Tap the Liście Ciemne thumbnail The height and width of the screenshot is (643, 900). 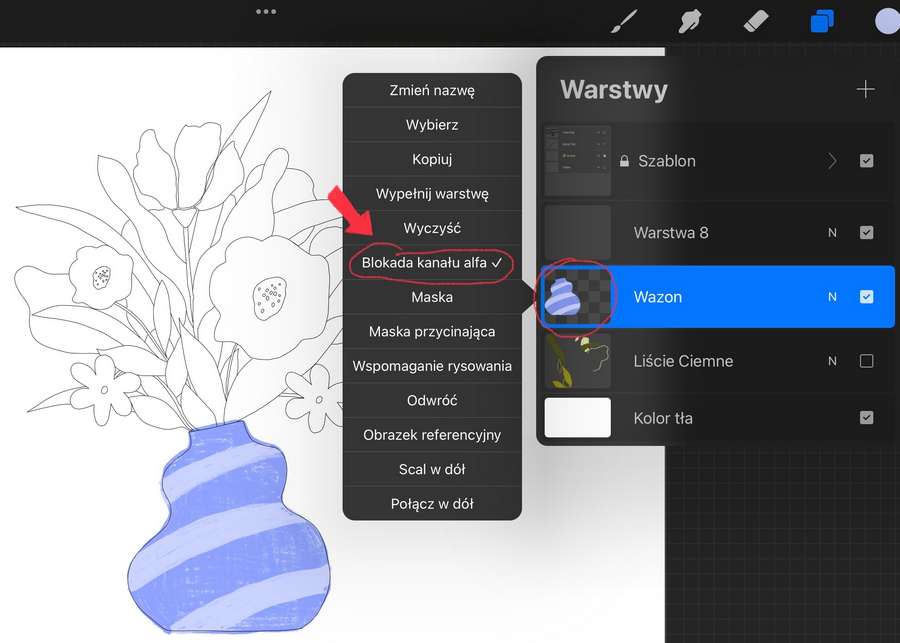(x=577, y=361)
